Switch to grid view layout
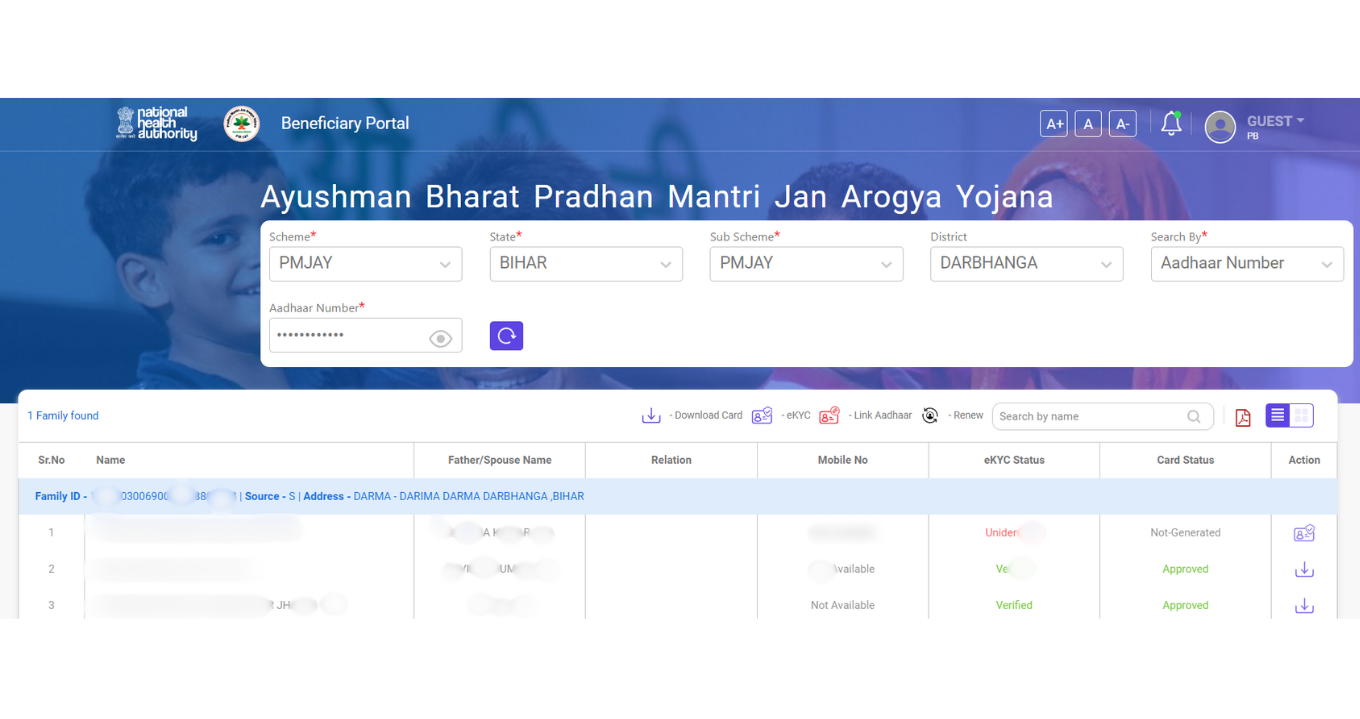 [x=1301, y=416]
